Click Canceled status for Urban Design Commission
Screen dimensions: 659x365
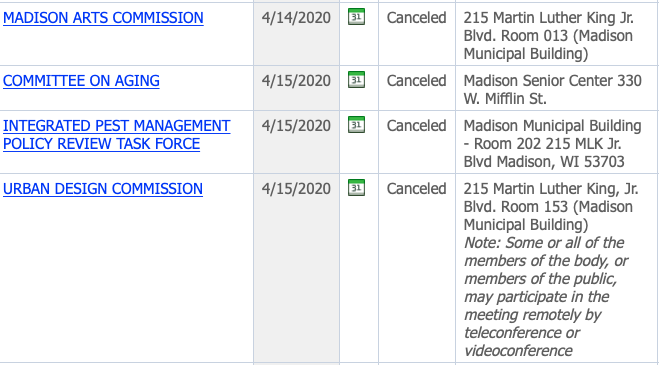click(416, 189)
